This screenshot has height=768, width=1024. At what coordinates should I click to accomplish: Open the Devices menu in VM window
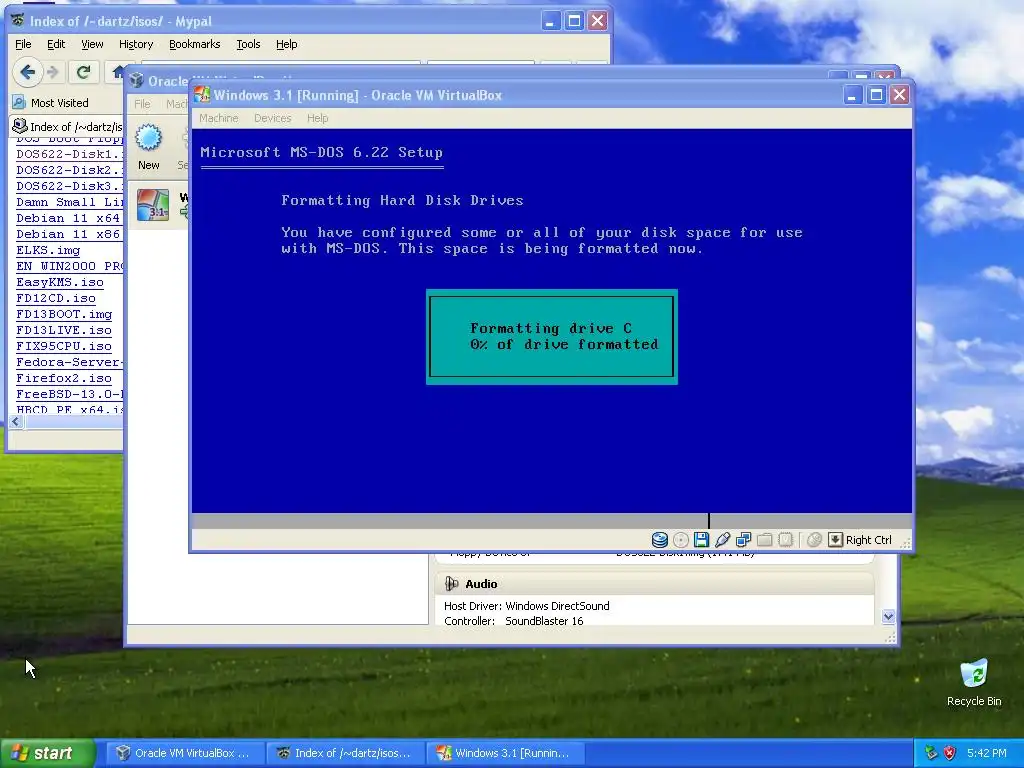click(x=272, y=118)
